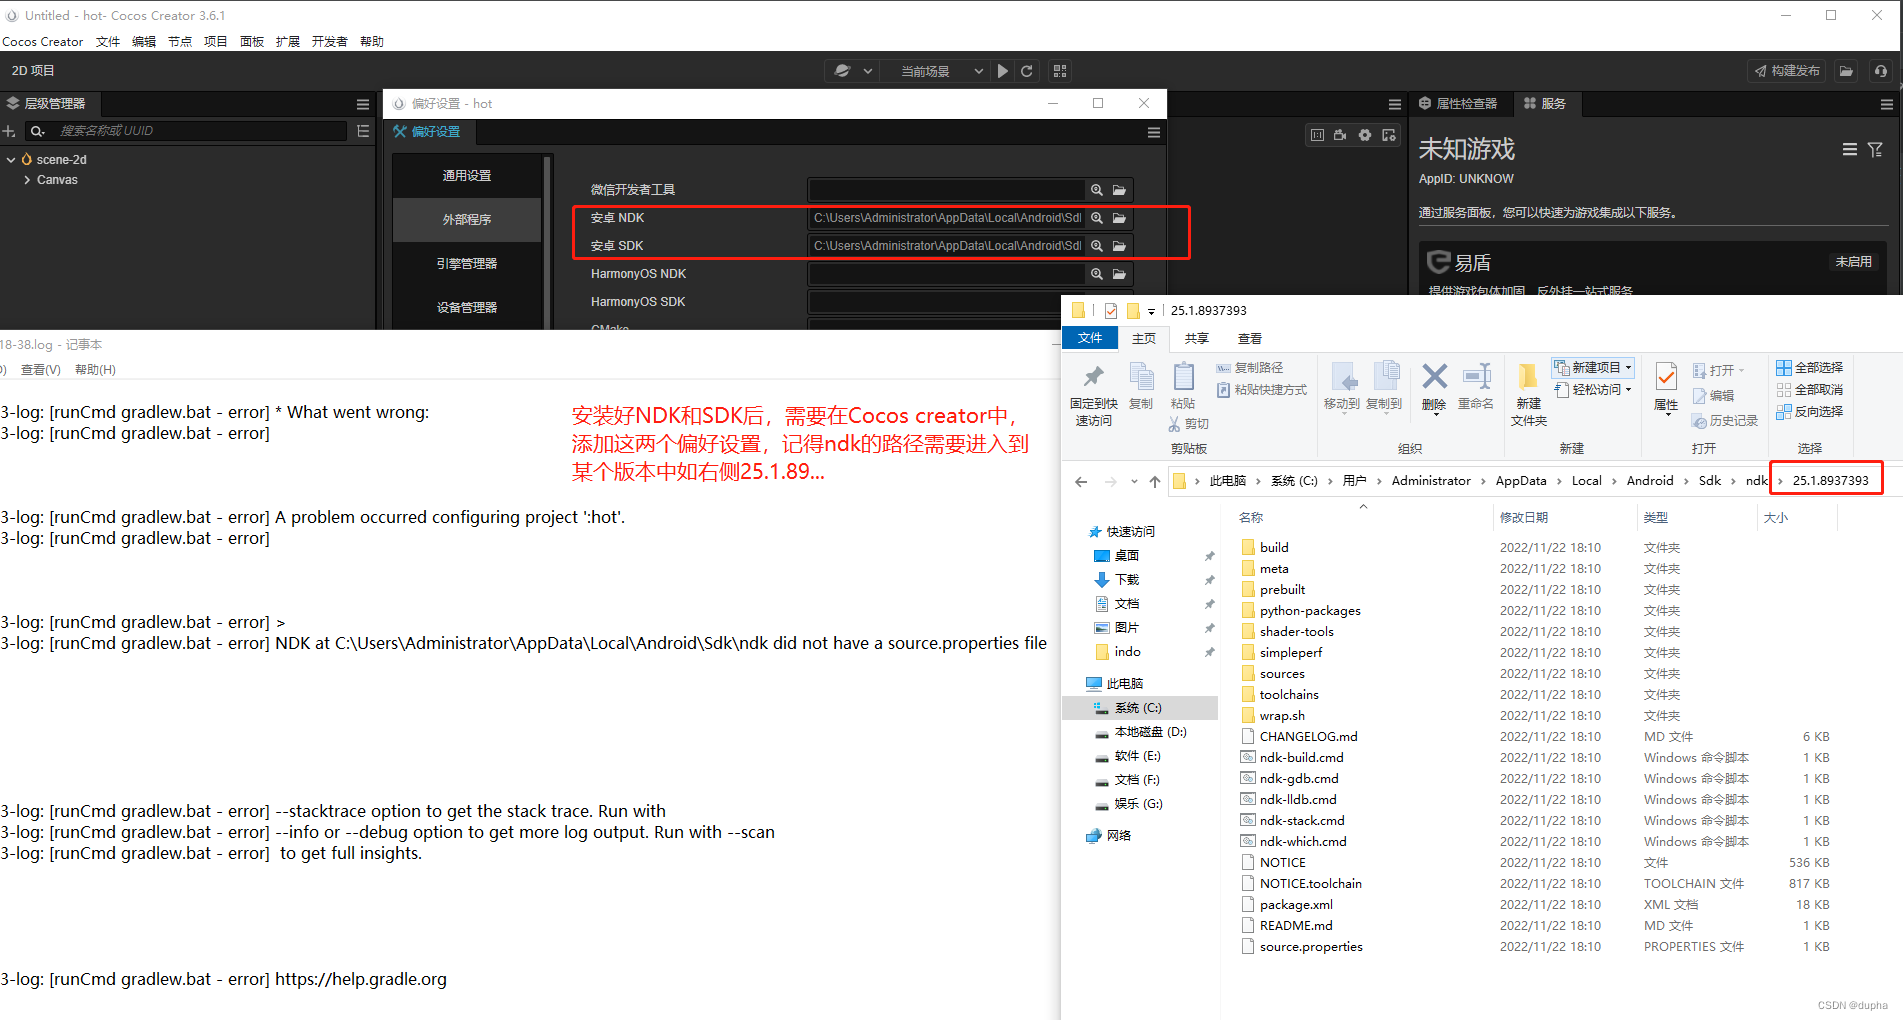Click the play preview button in Cocos toolbar

(x=1002, y=71)
